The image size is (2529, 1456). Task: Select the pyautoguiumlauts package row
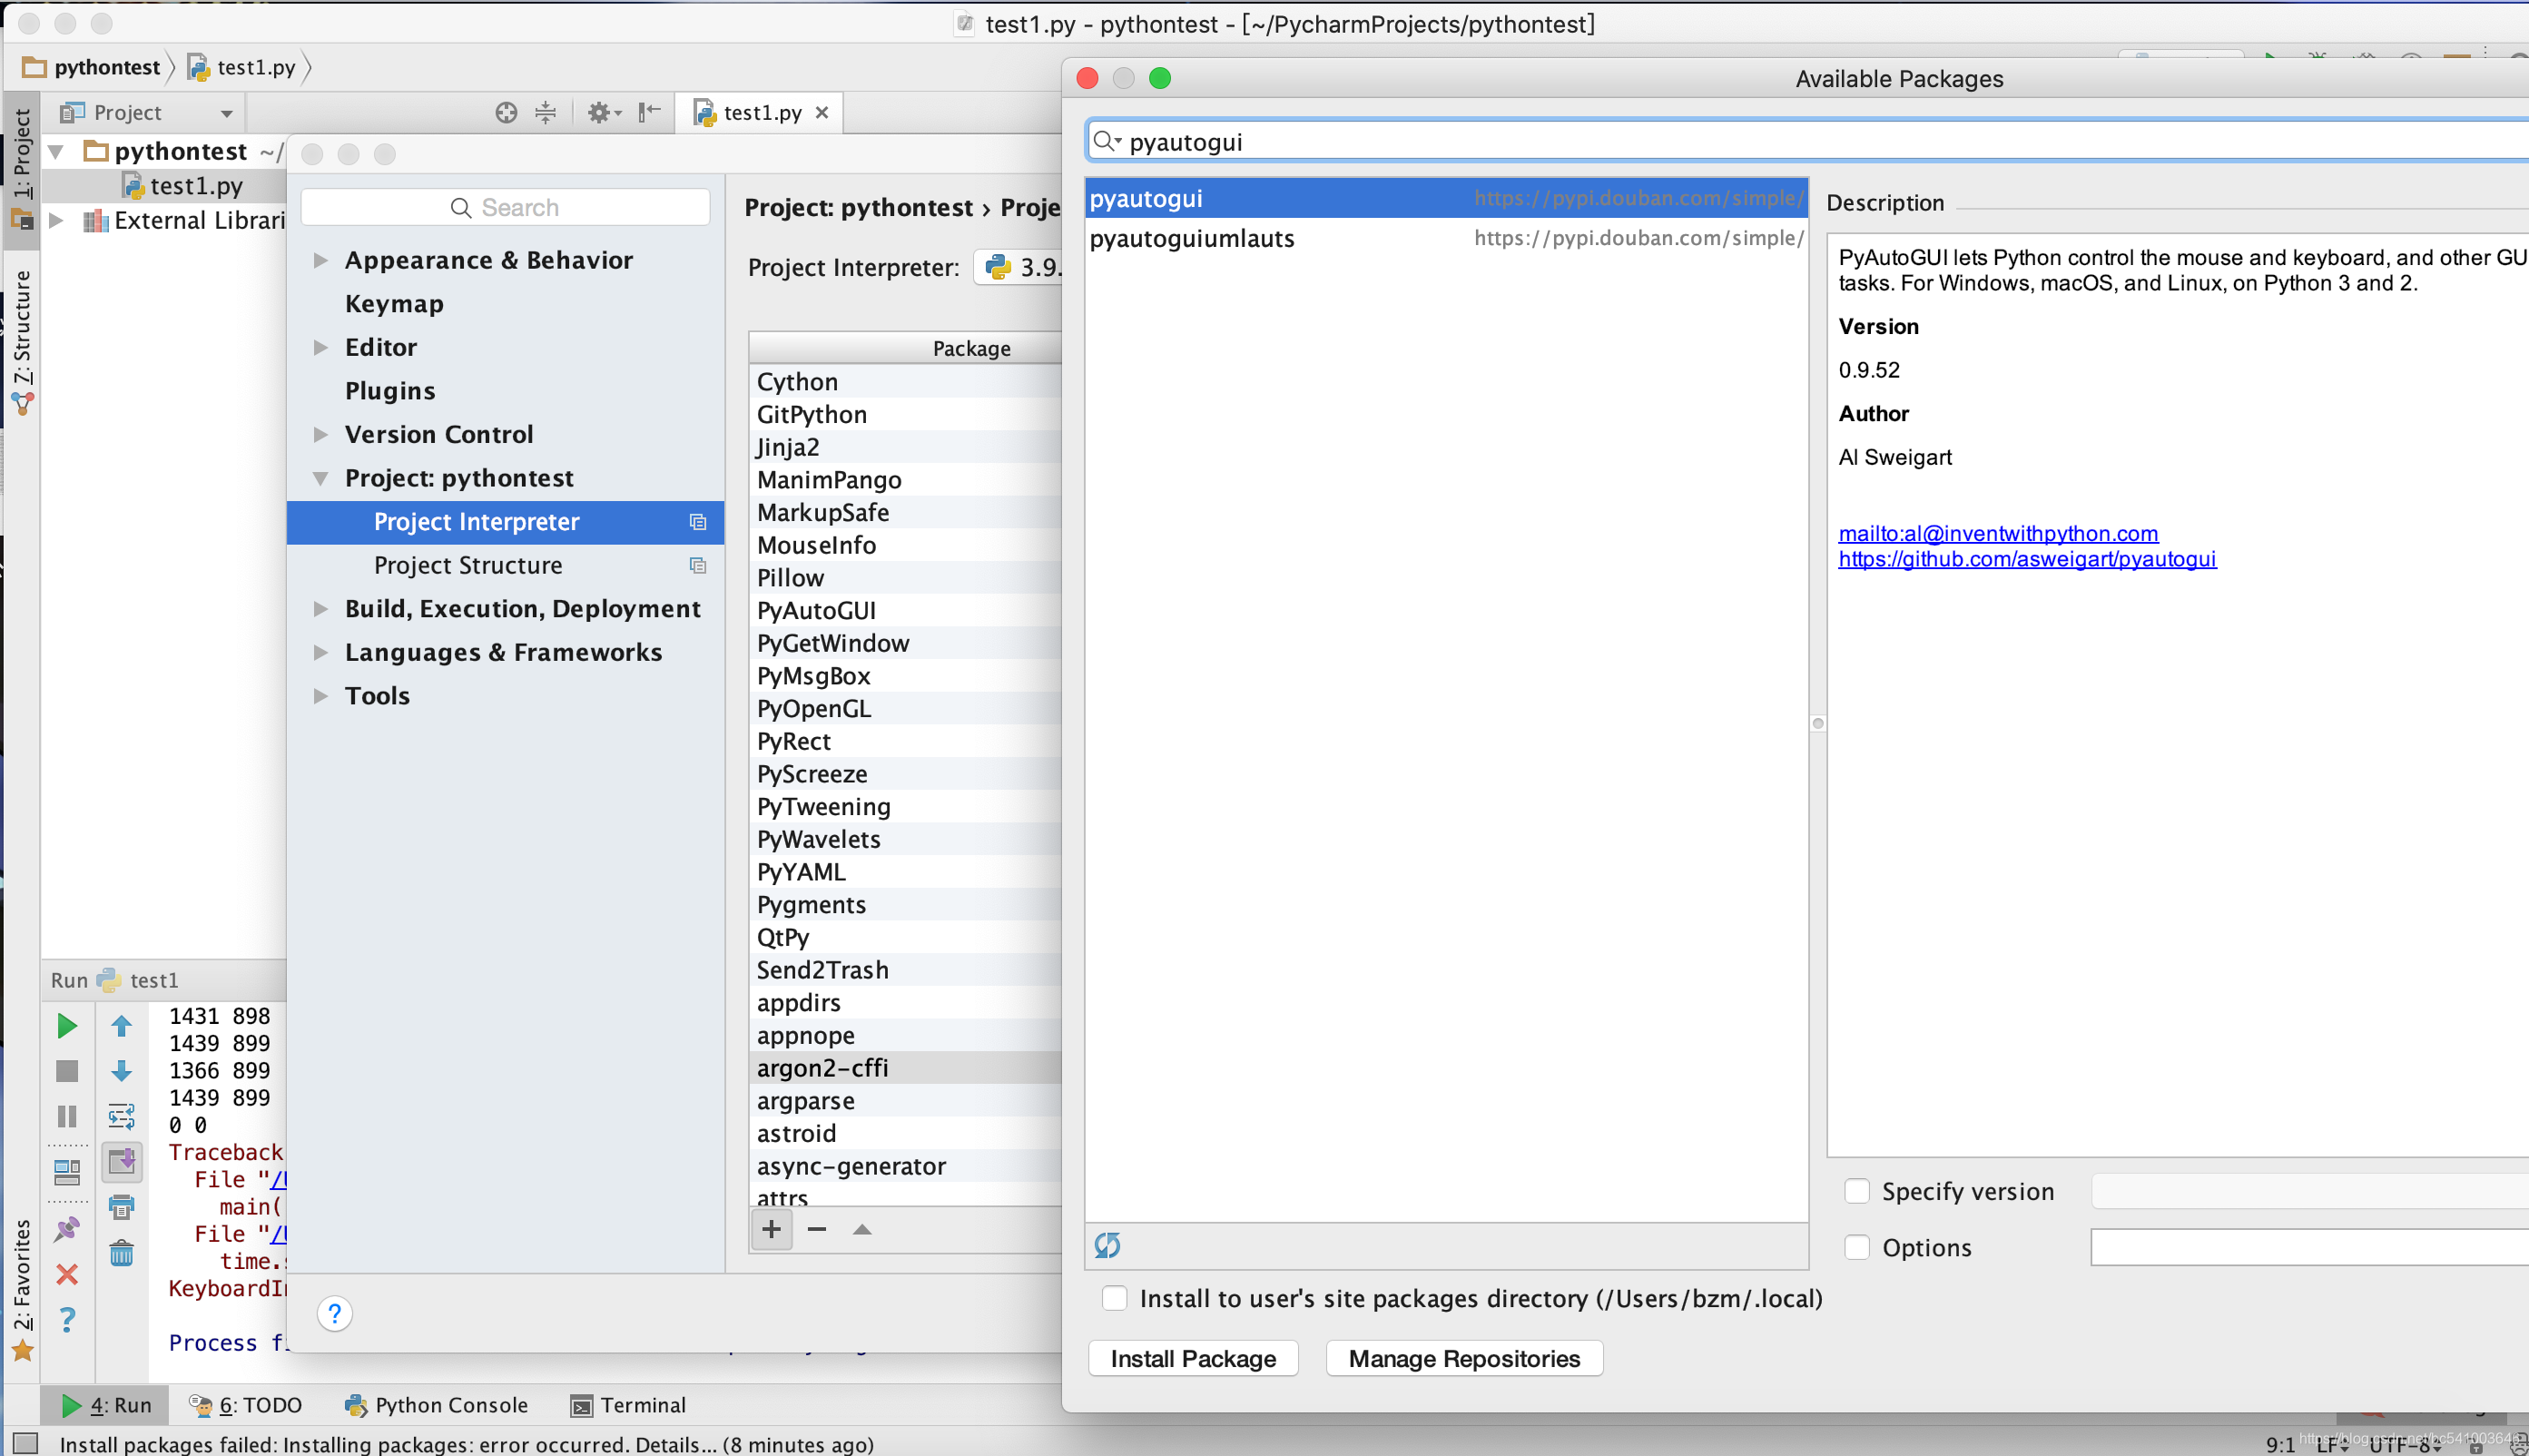(1446, 238)
